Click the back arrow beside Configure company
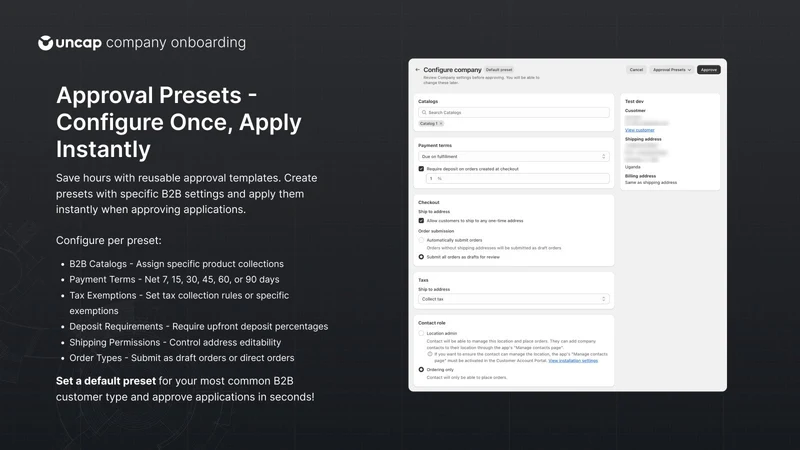This screenshot has width=800, height=450. point(417,69)
